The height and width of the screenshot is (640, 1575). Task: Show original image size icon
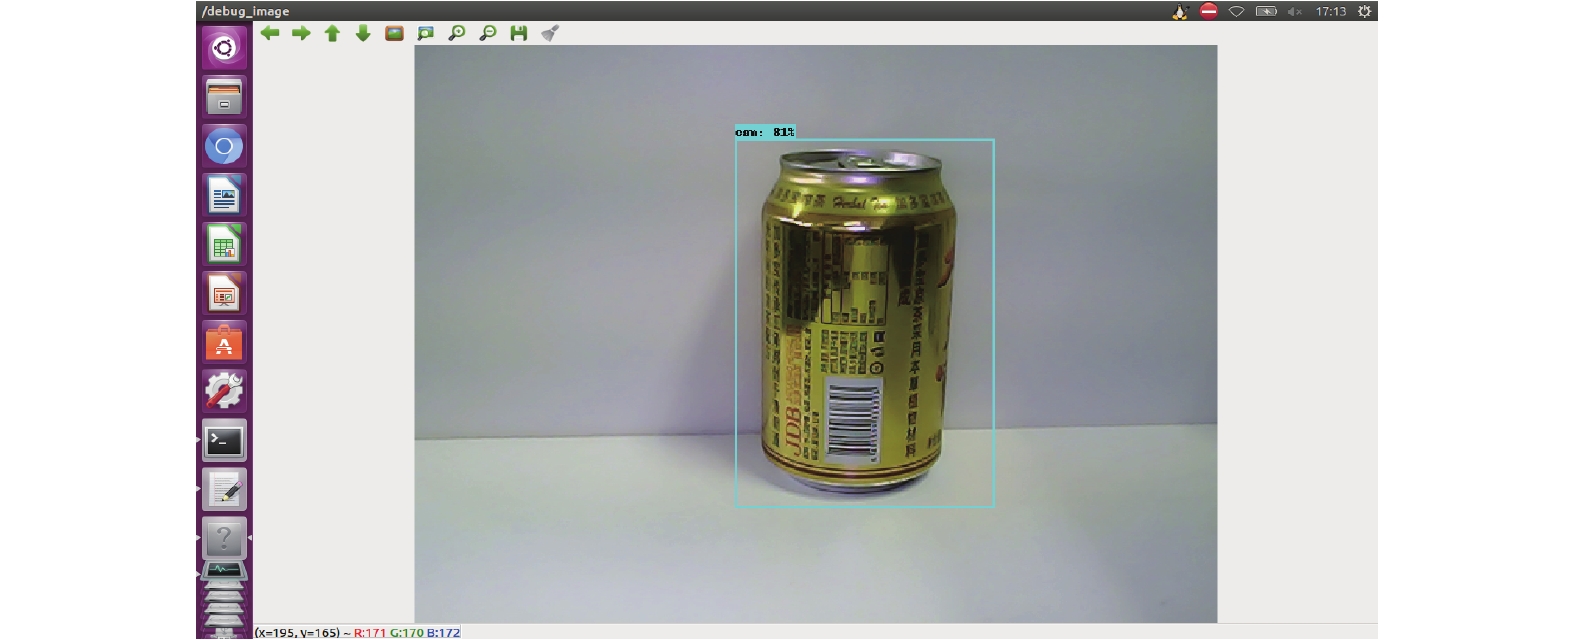point(394,33)
